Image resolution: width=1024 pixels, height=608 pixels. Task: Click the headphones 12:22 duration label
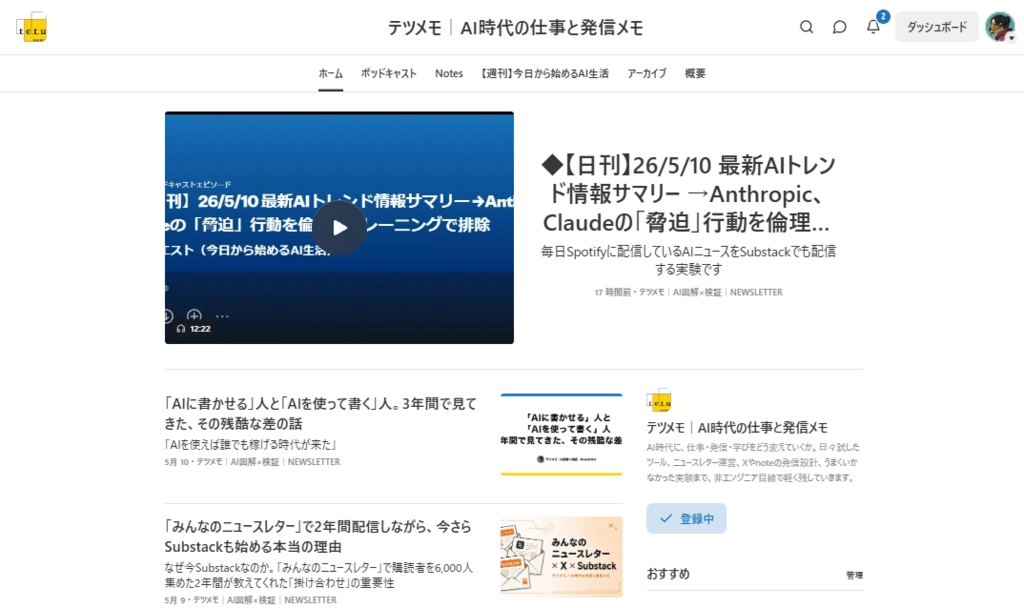(193, 328)
